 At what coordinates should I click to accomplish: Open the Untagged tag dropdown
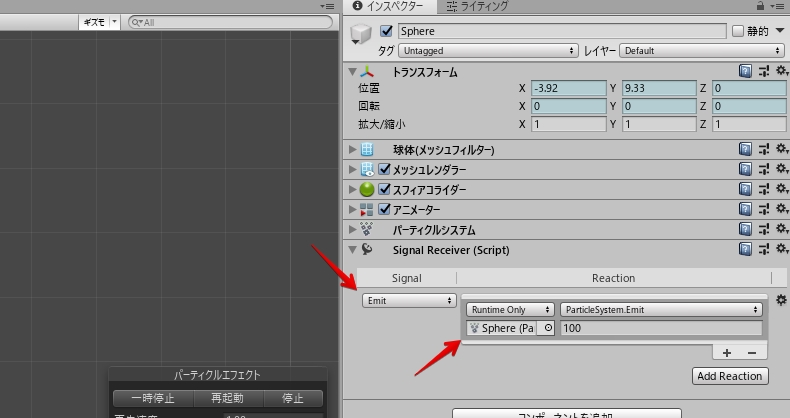pos(488,50)
